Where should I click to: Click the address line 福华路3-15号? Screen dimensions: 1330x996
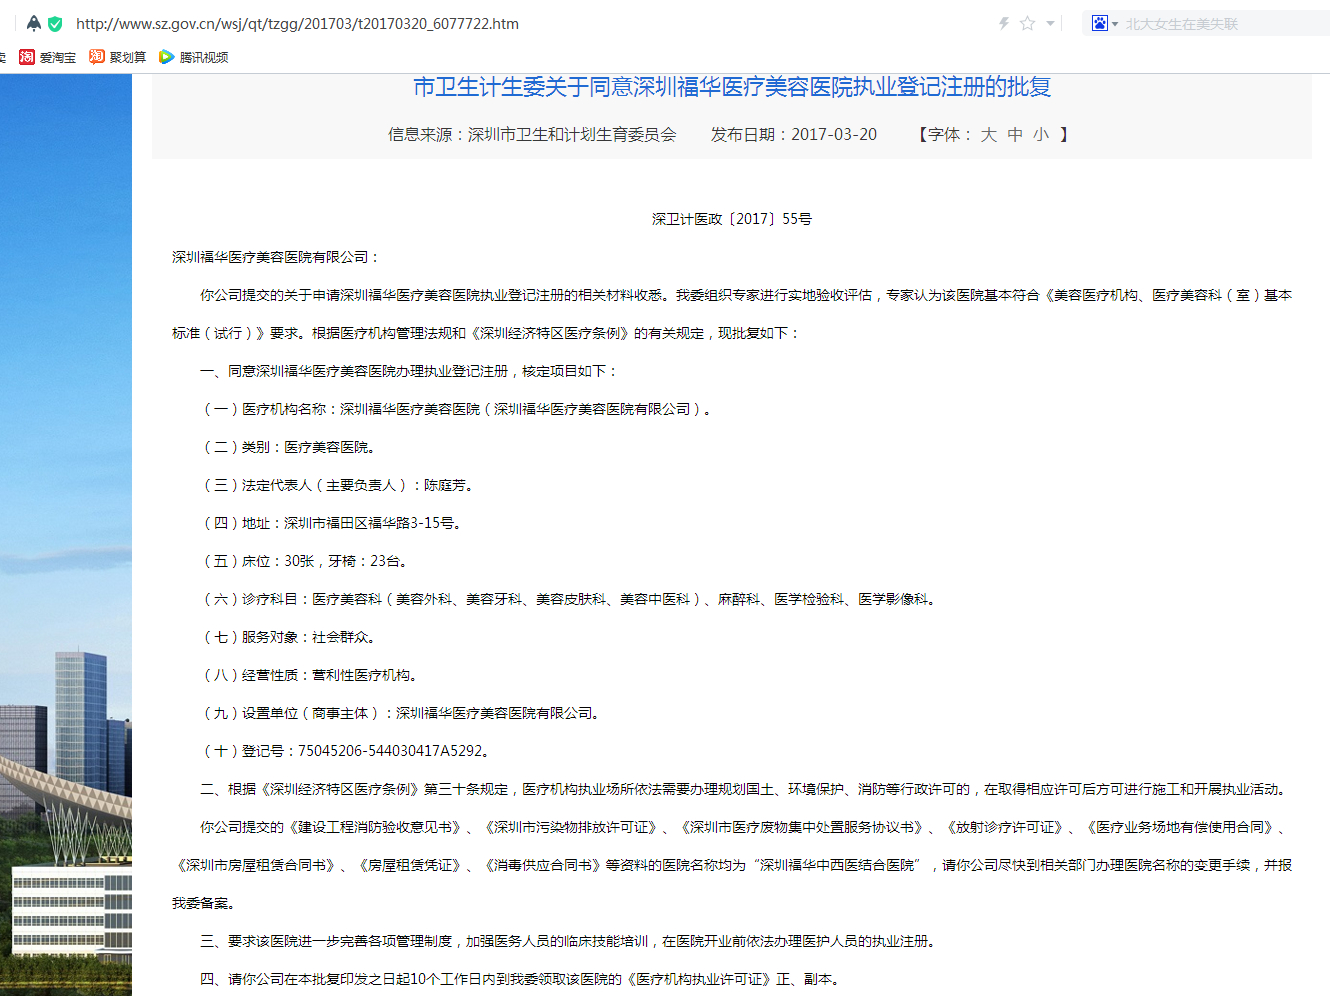point(331,523)
